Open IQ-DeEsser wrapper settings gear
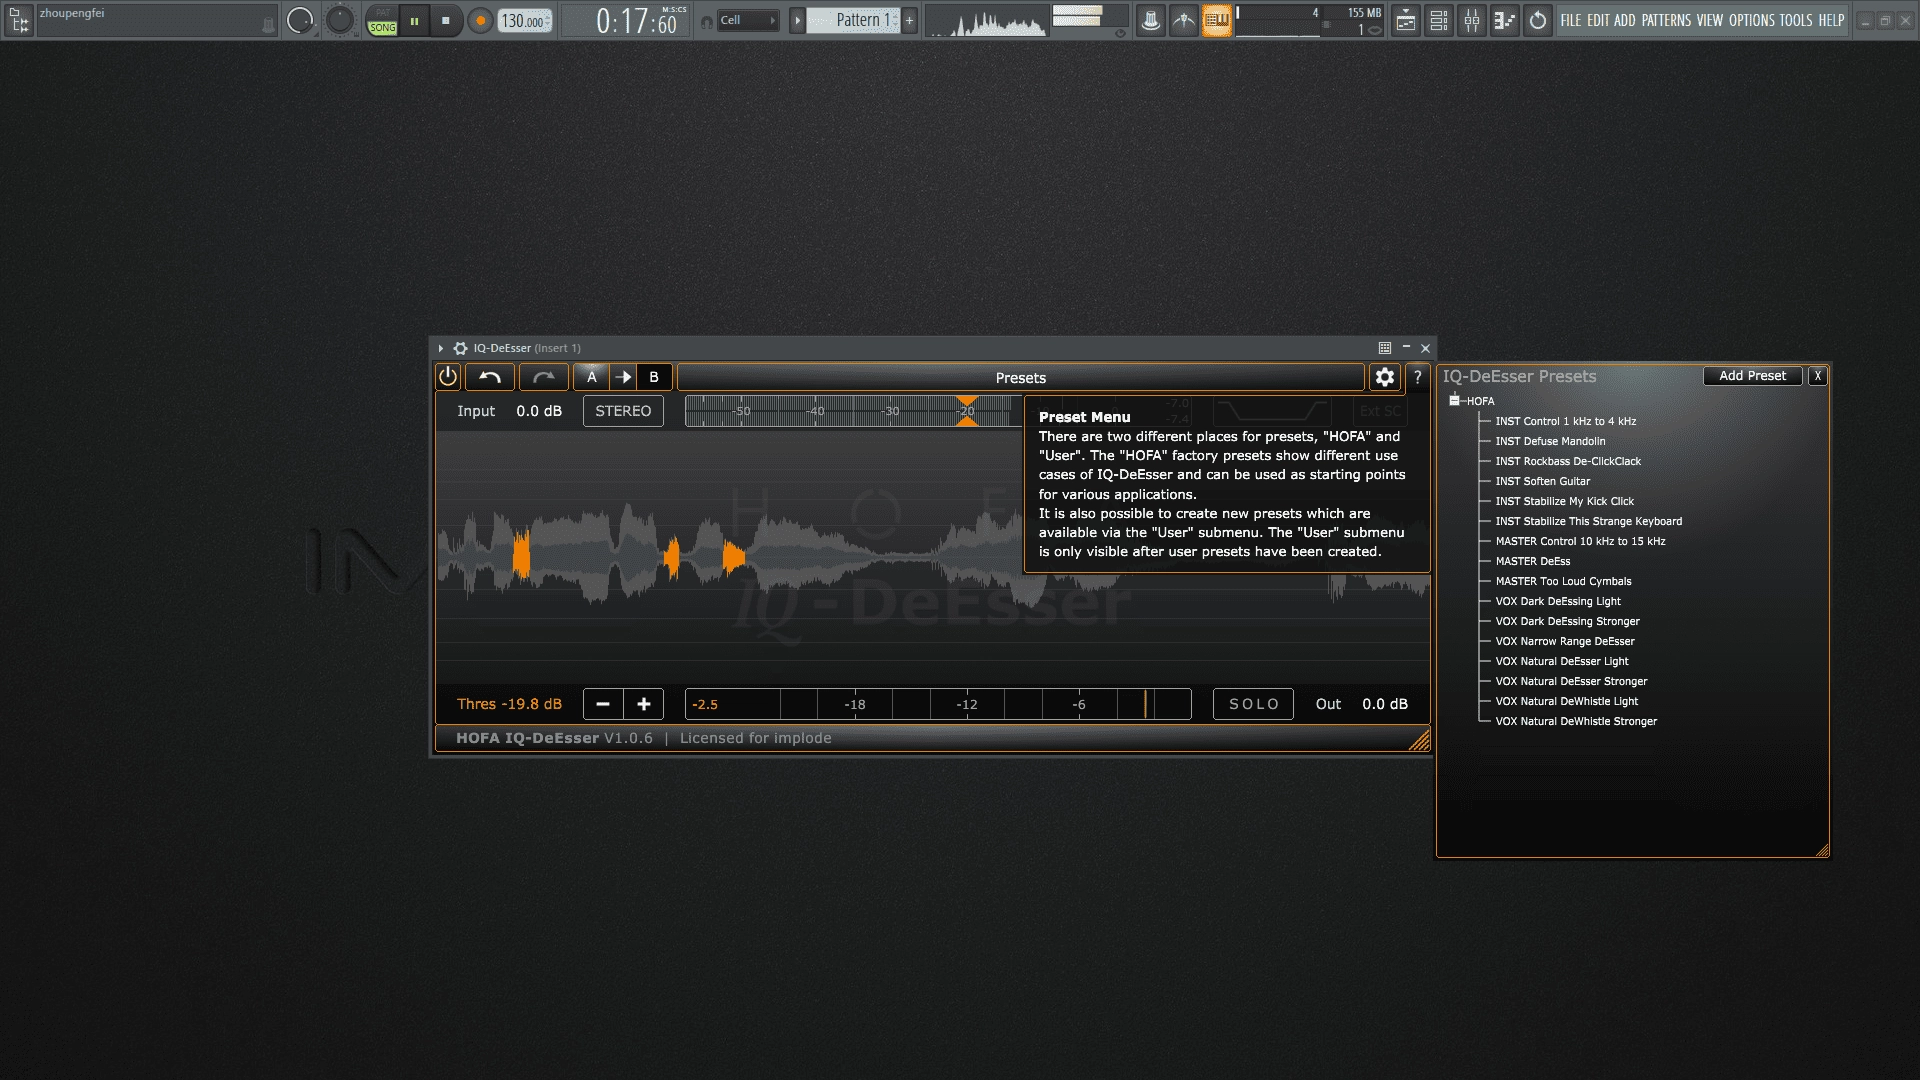Image resolution: width=1920 pixels, height=1080 pixels. pyautogui.click(x=460, y=348)
